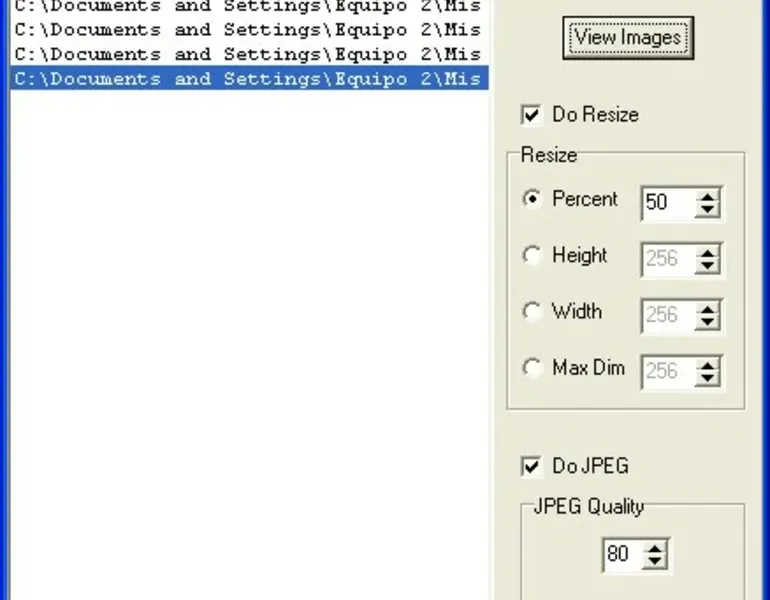Decrease the Percent value with down arrow
Screen dimensions: 770x600
(x=708, y=209)
